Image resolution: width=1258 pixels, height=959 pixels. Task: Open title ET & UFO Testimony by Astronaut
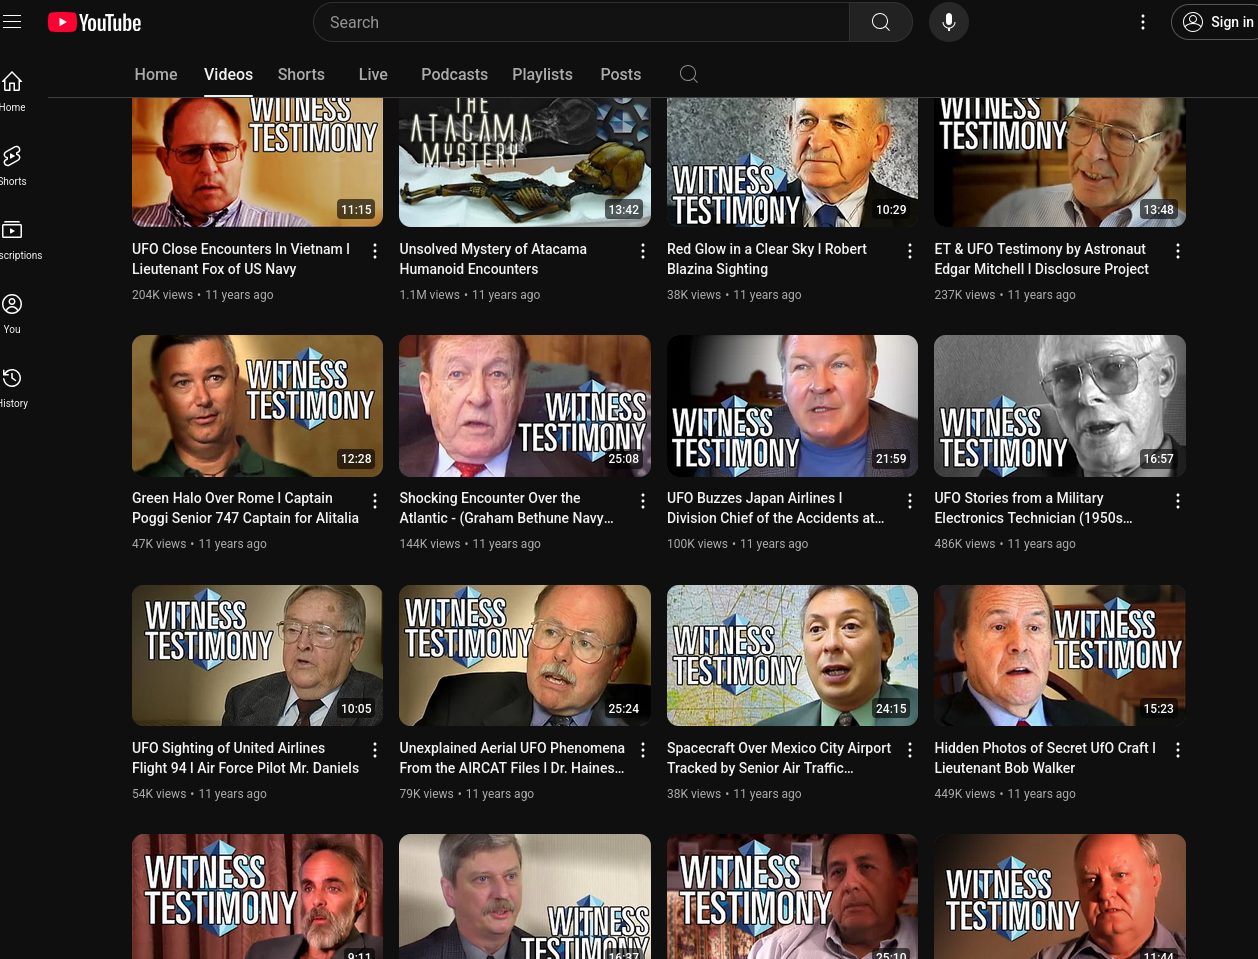tap(1041, 259)
